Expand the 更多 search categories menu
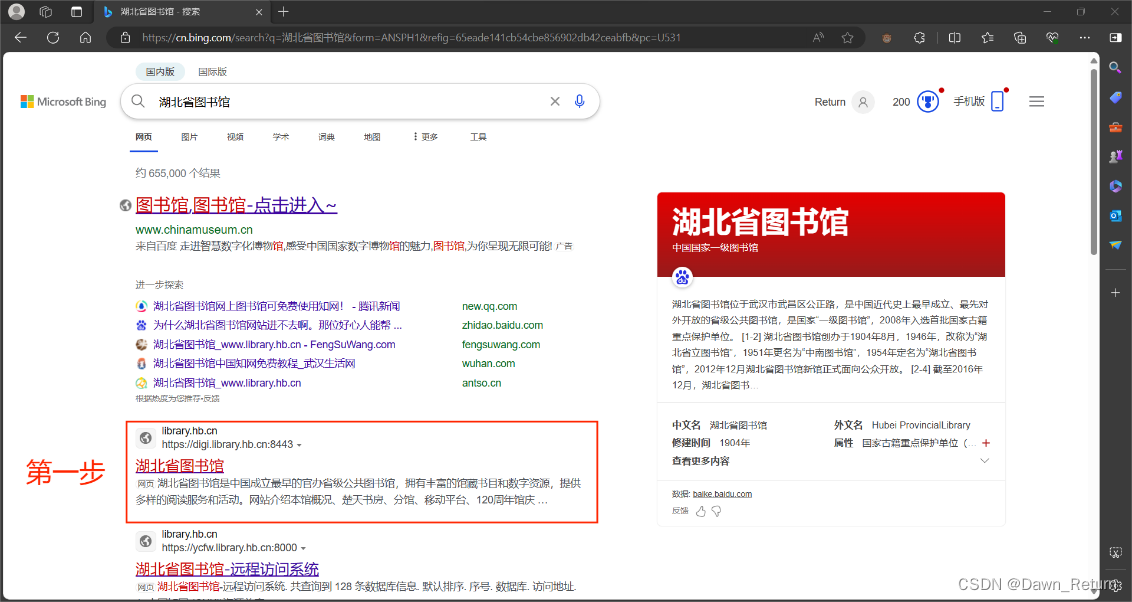 425,136
